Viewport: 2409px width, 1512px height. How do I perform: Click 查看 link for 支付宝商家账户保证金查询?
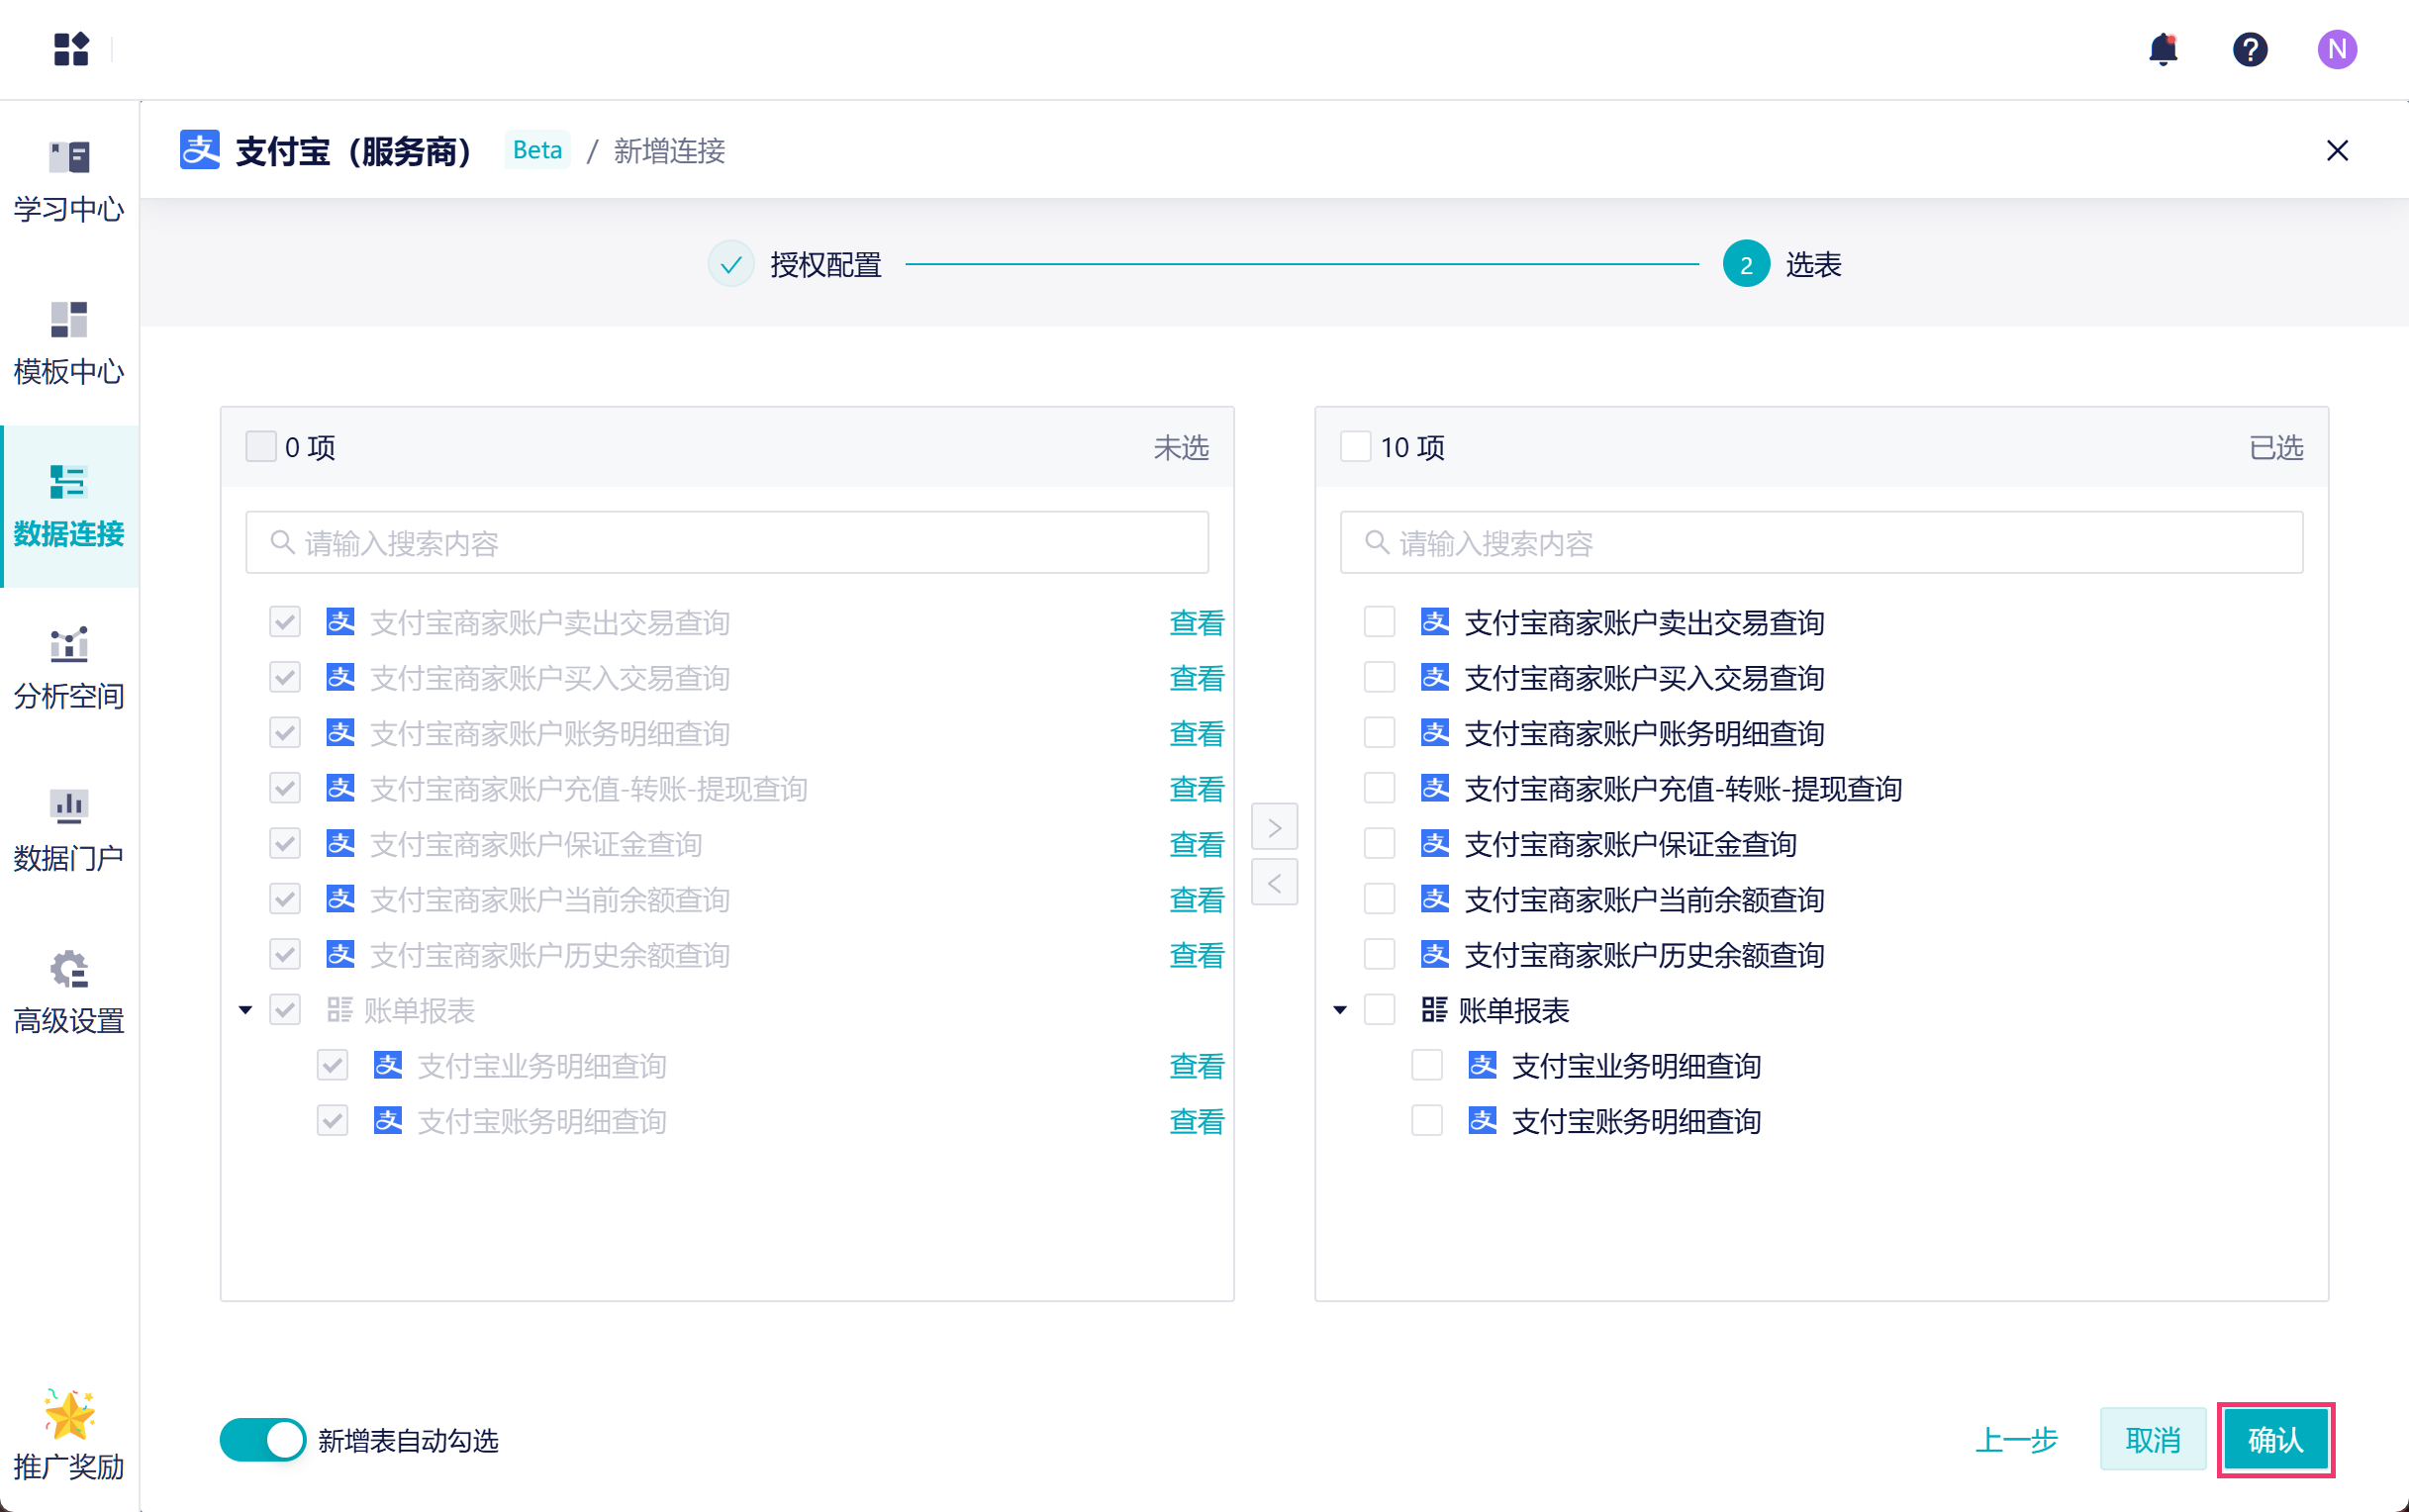click(1196, 845)
